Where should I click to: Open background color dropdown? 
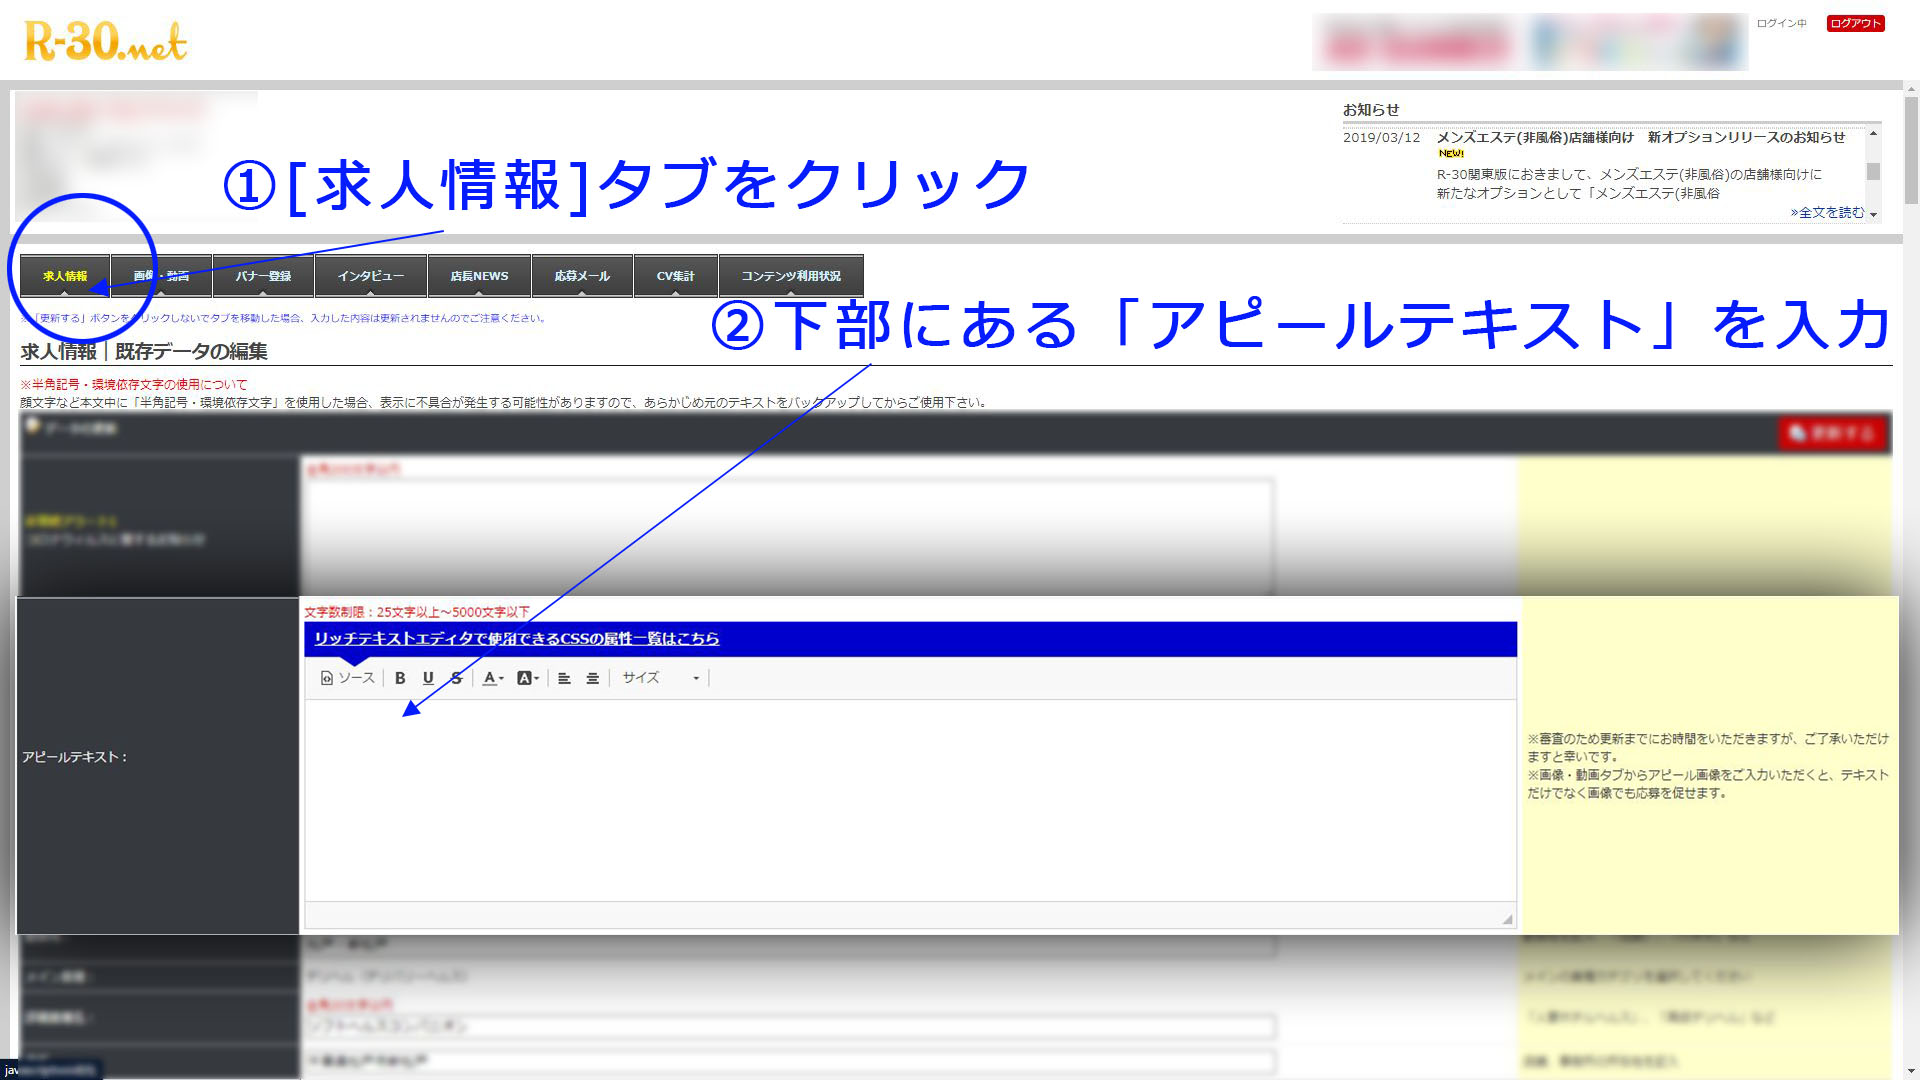[528, 678]
